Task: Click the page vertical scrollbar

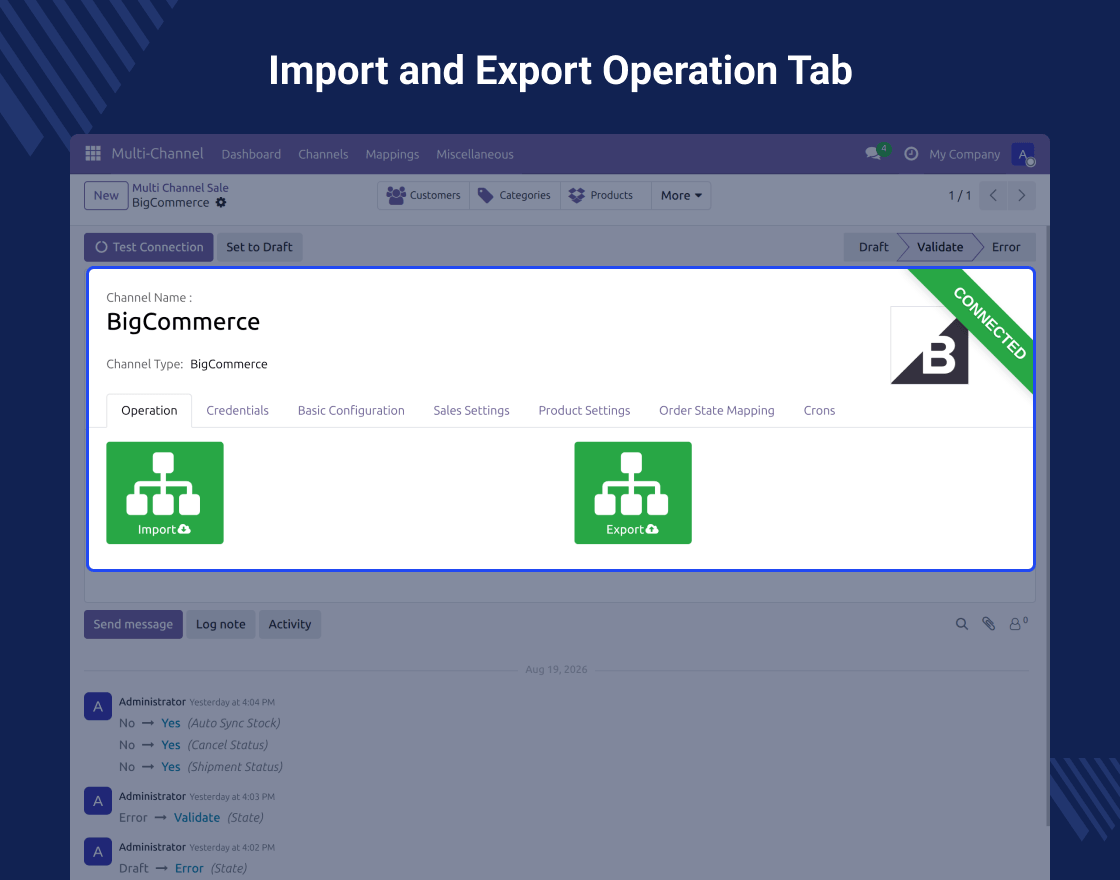Action: point(1047,525)
